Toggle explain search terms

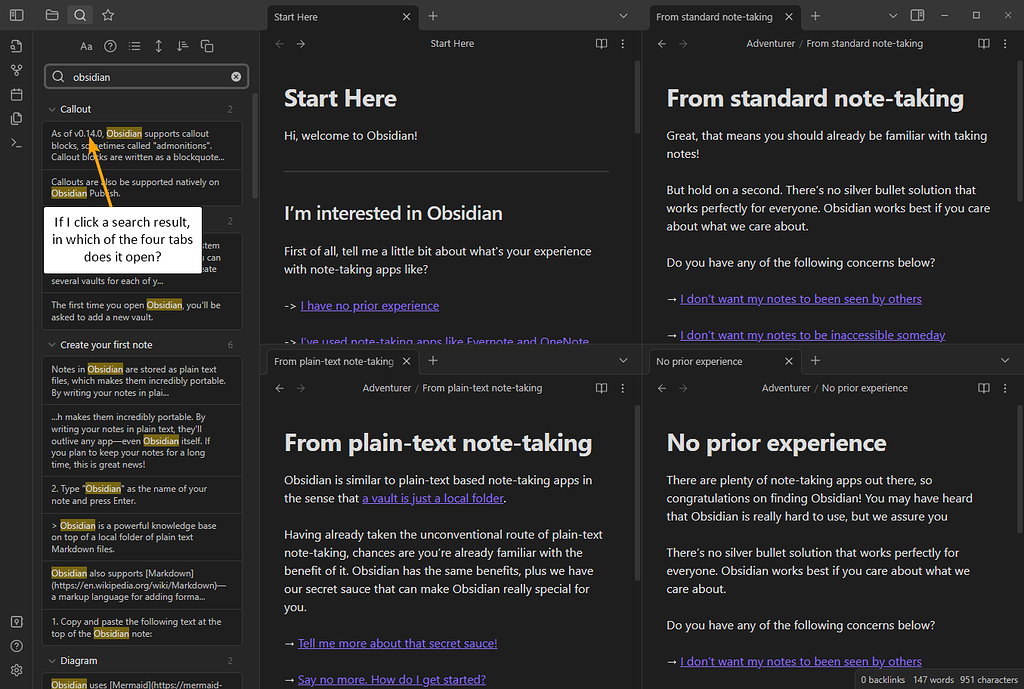tap(110, 46)
